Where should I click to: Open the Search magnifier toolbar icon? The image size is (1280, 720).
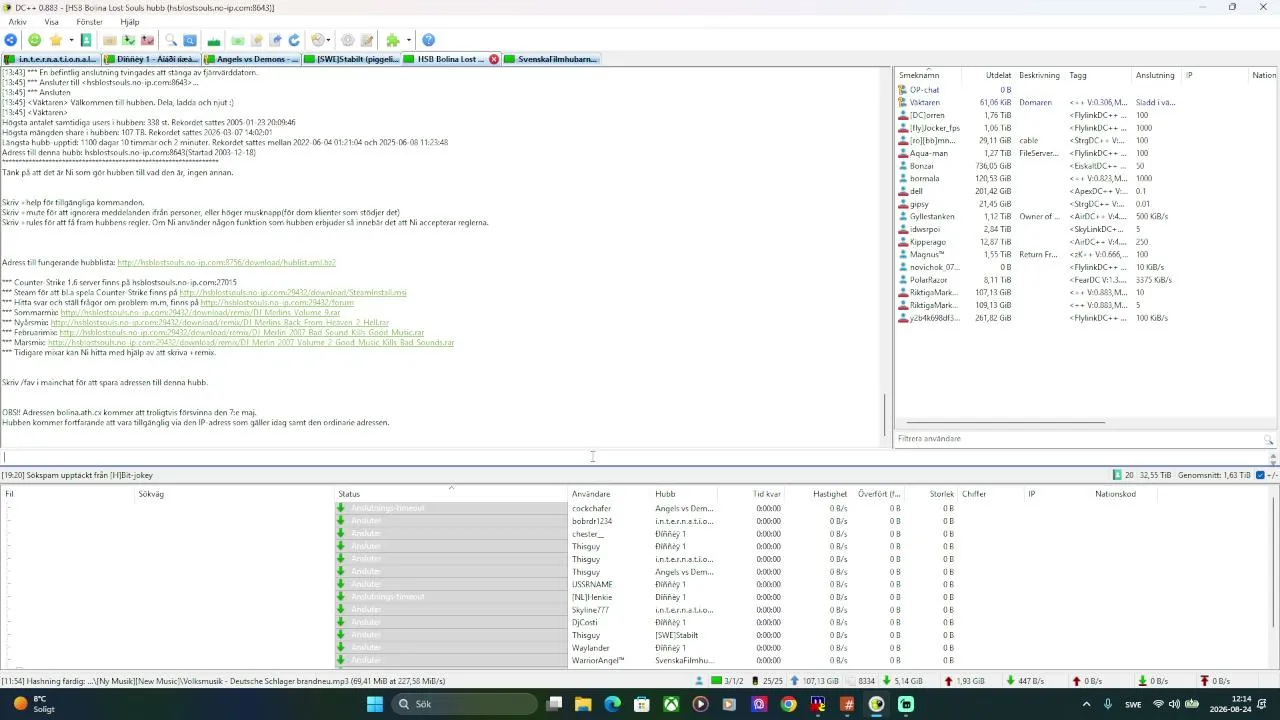[171, 40]
